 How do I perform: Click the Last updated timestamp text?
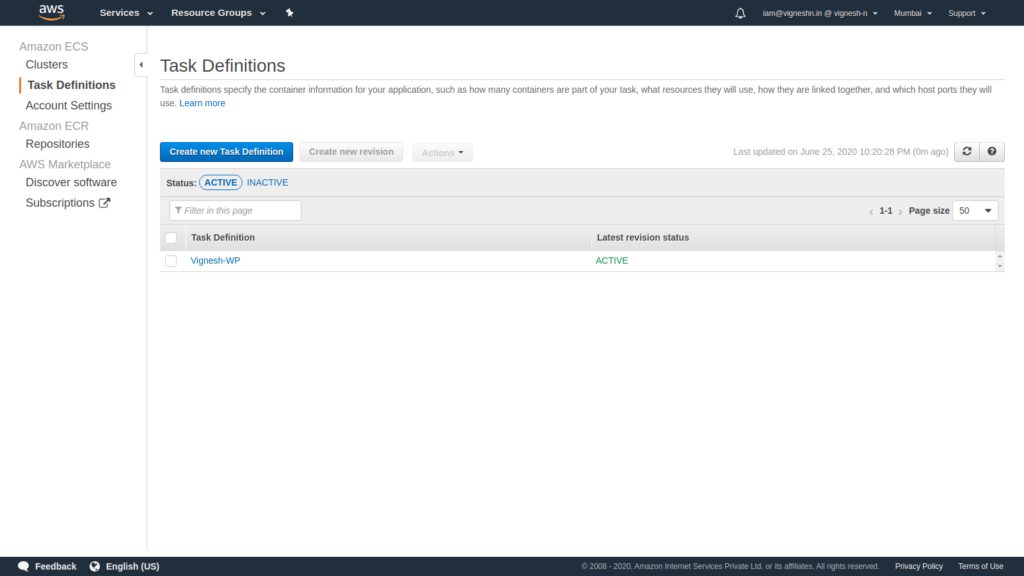[x=840, y=152]
